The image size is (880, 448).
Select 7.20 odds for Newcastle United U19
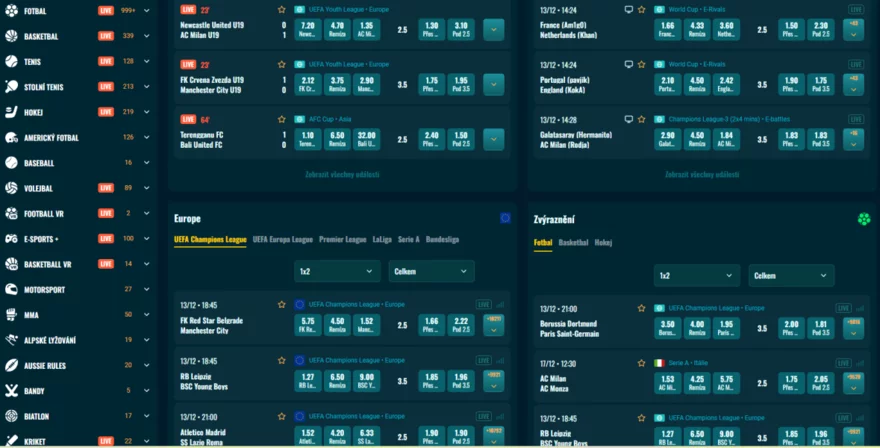click(308, 29)
